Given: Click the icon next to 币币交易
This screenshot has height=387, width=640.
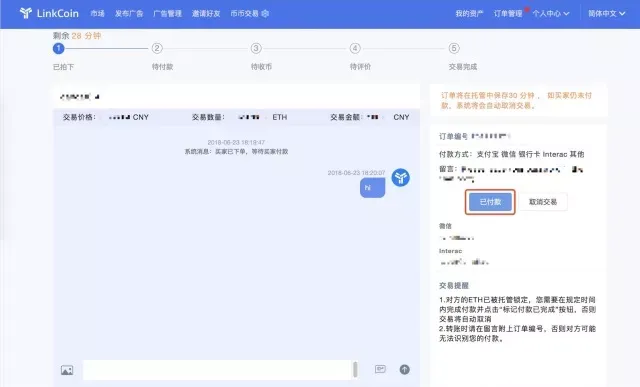Looking at the screenshot, I should coord(265,13).
